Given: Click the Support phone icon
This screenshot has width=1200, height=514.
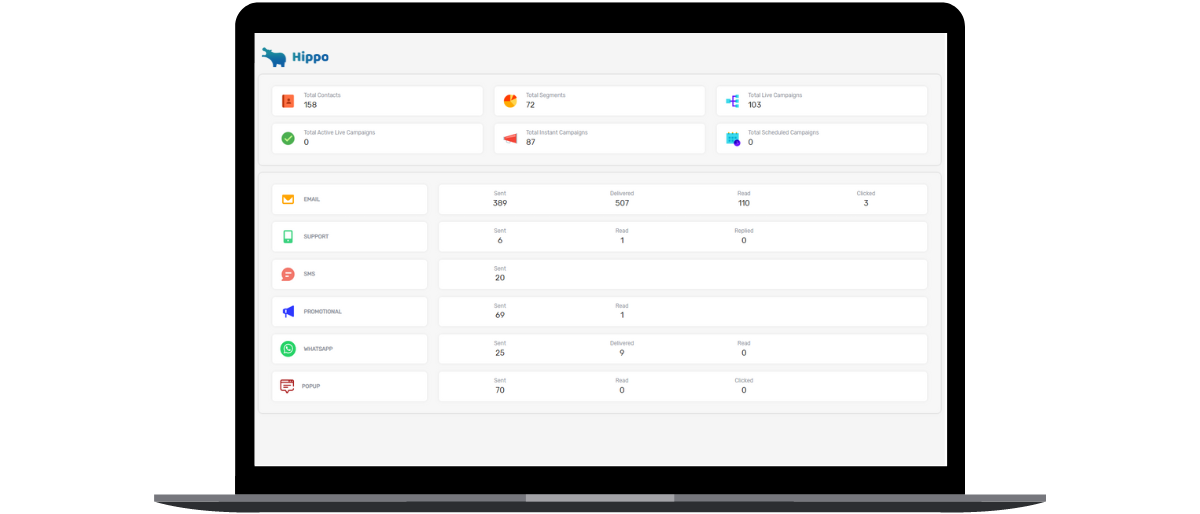Looking at the screenshot, I should (x=288, y=237).
